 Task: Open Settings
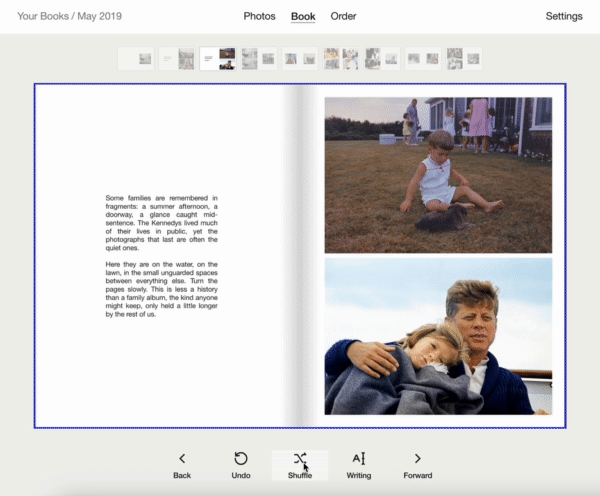(564, 16)
